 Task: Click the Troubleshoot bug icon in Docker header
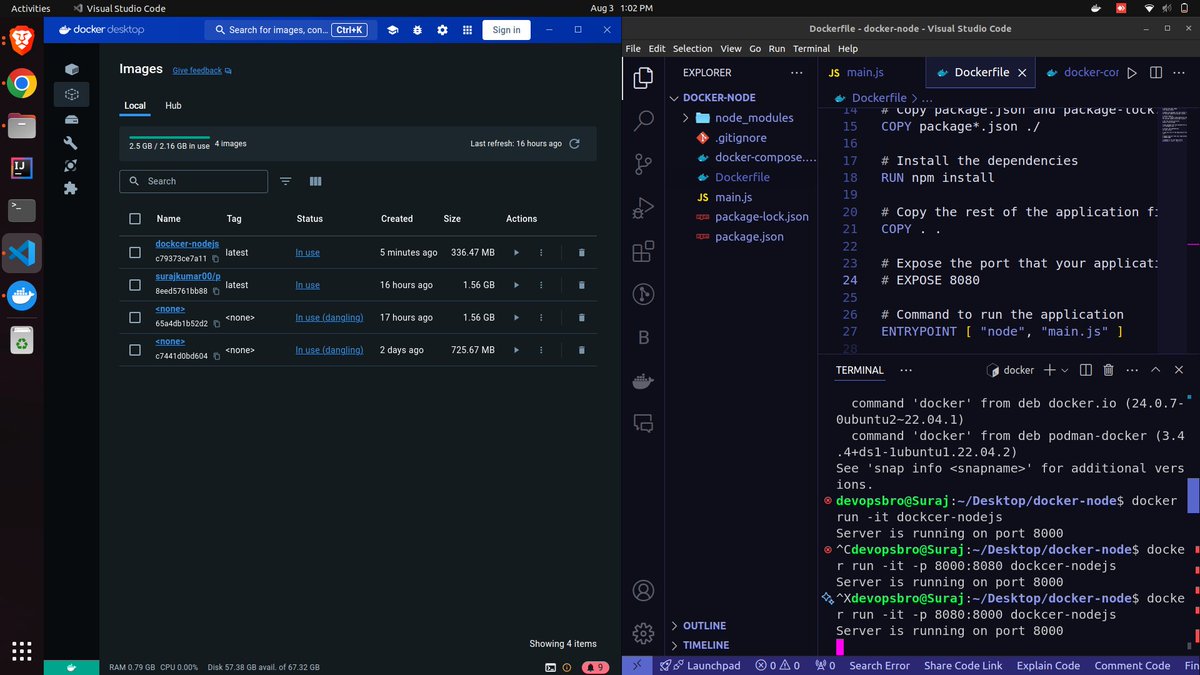(418, 30)
